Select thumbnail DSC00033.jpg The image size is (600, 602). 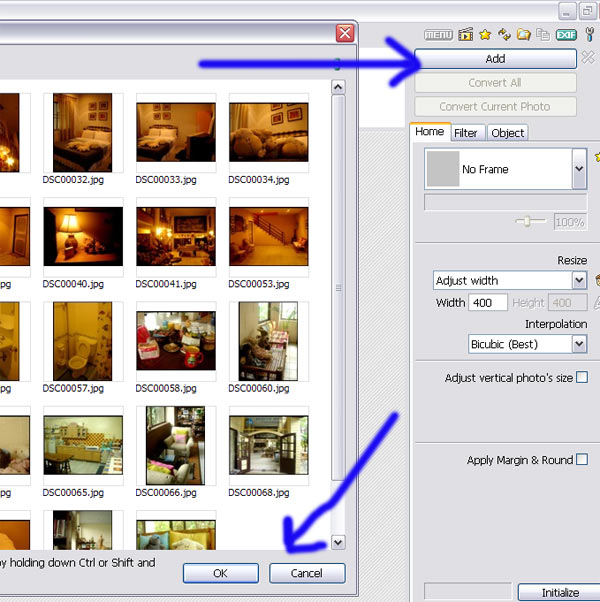click(x=176, y=132)
